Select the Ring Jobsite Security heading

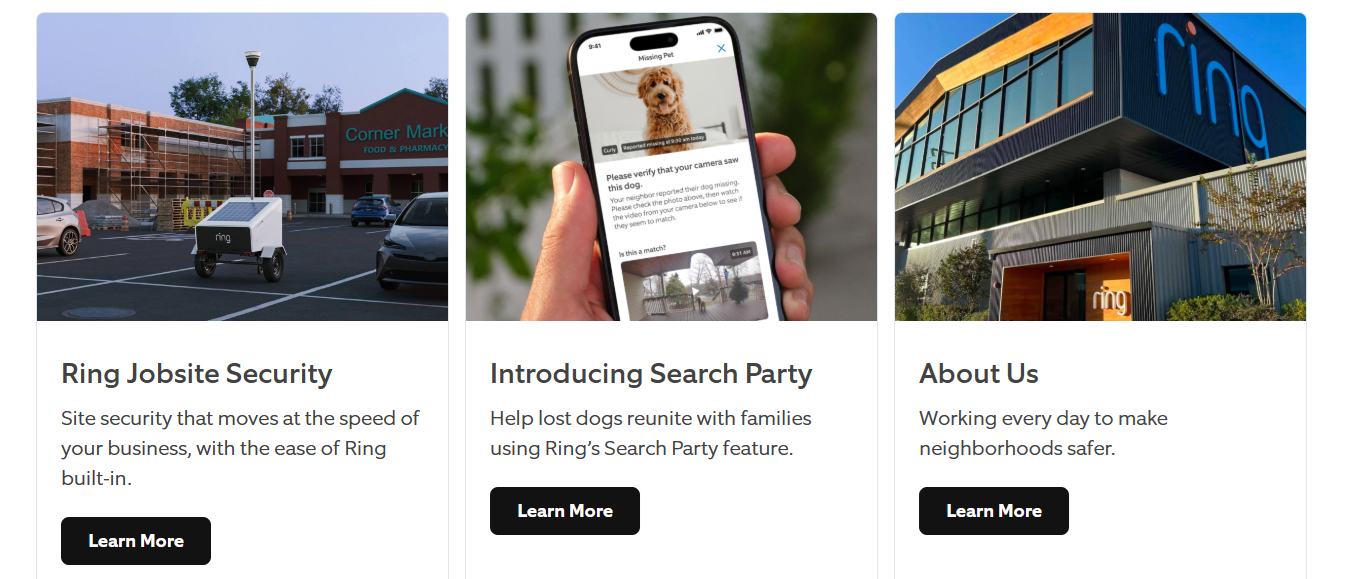coord(197,374)
